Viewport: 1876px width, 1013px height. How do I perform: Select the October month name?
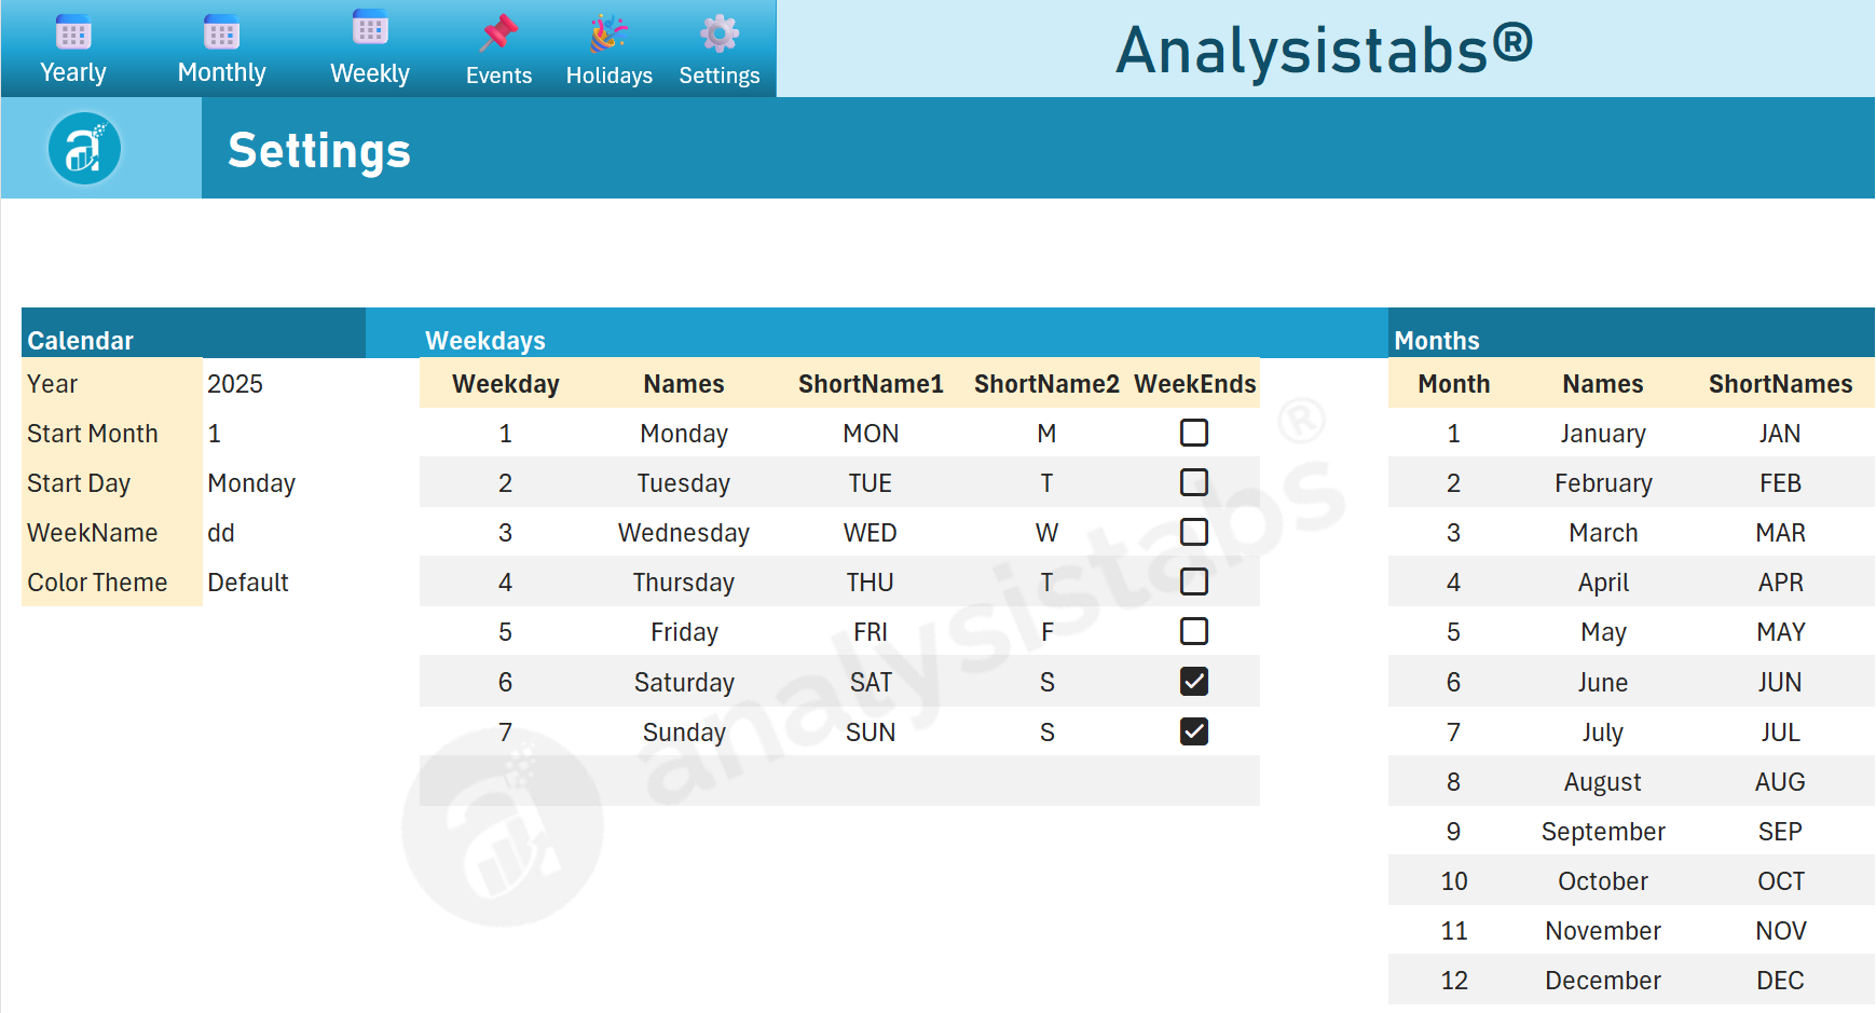point(1602,881)
